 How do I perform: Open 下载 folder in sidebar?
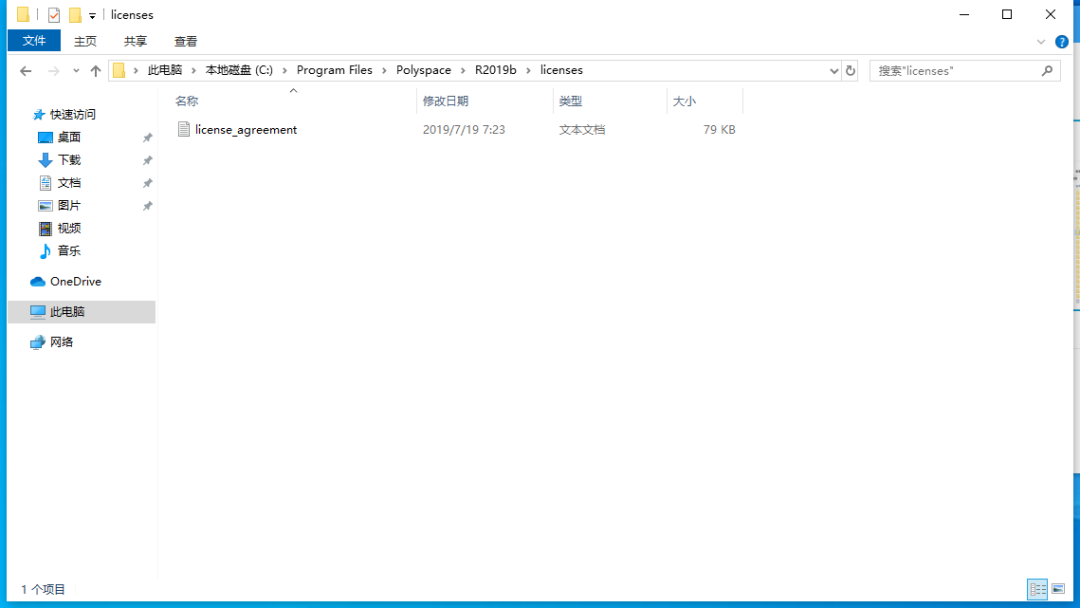pyautogui.click(x=69, y=160)
